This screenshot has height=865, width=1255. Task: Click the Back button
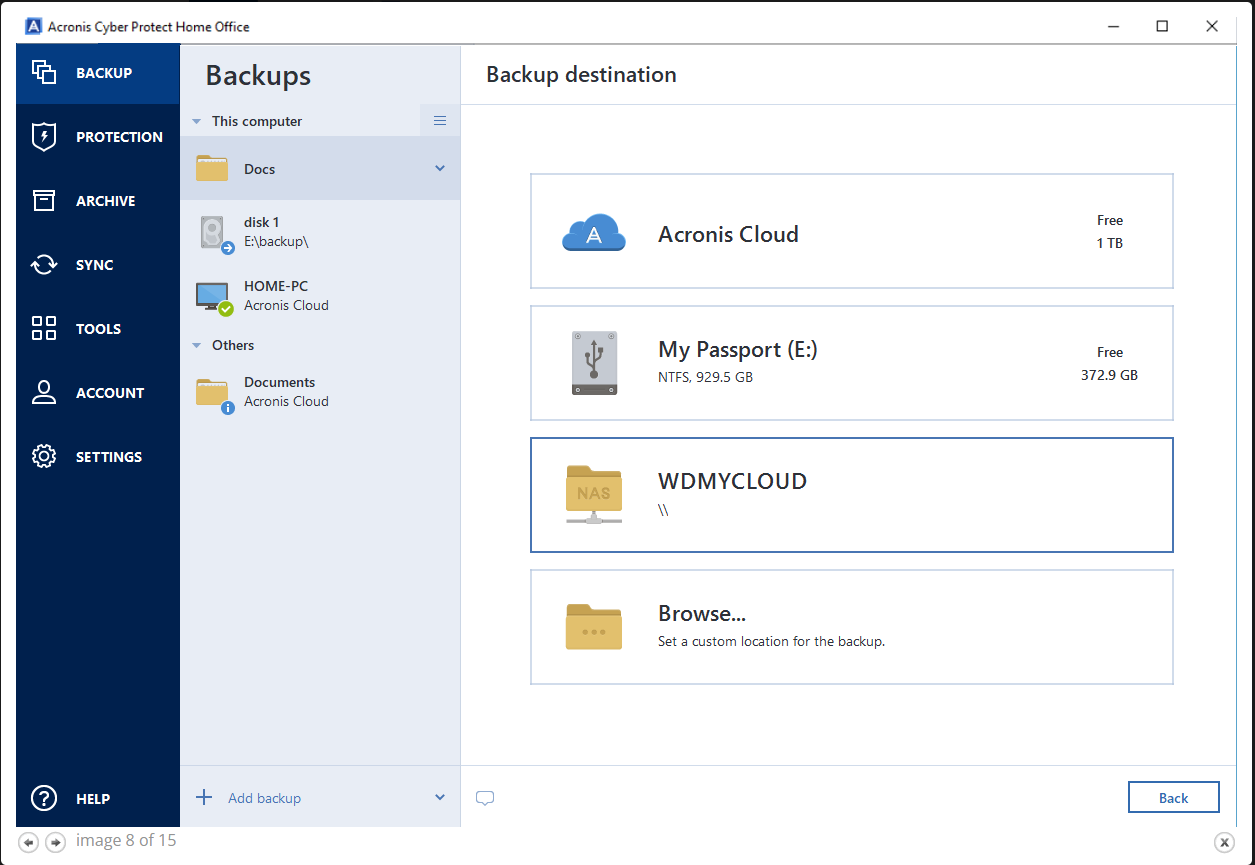click(1173, 798)
